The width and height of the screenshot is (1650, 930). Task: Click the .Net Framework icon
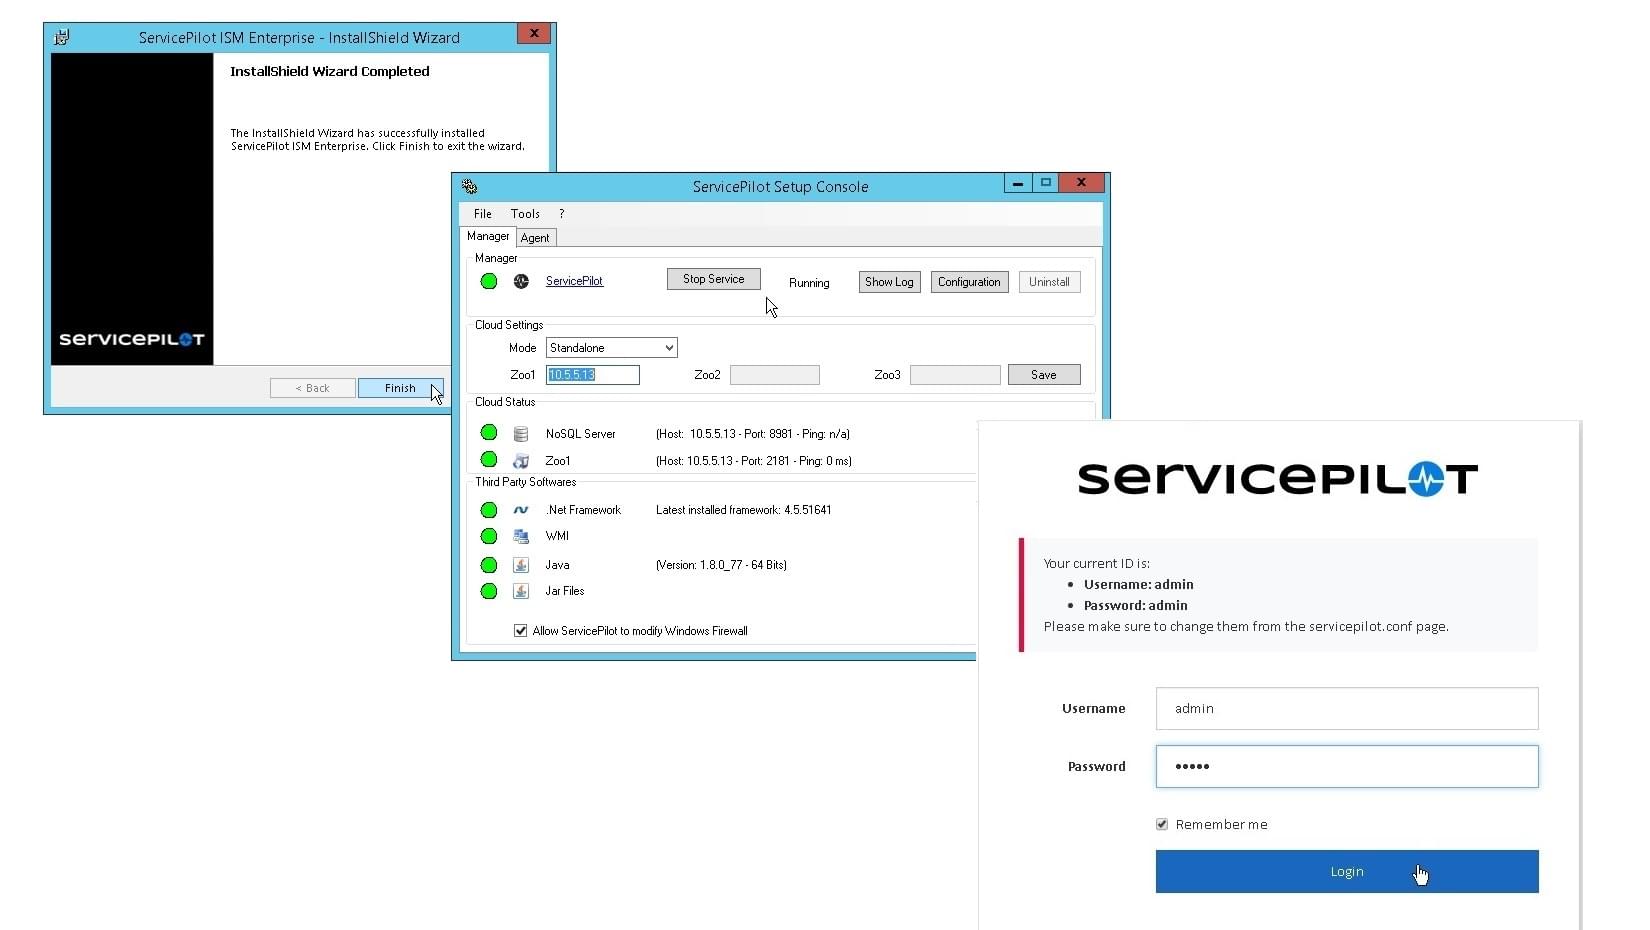tap(521, 510)
